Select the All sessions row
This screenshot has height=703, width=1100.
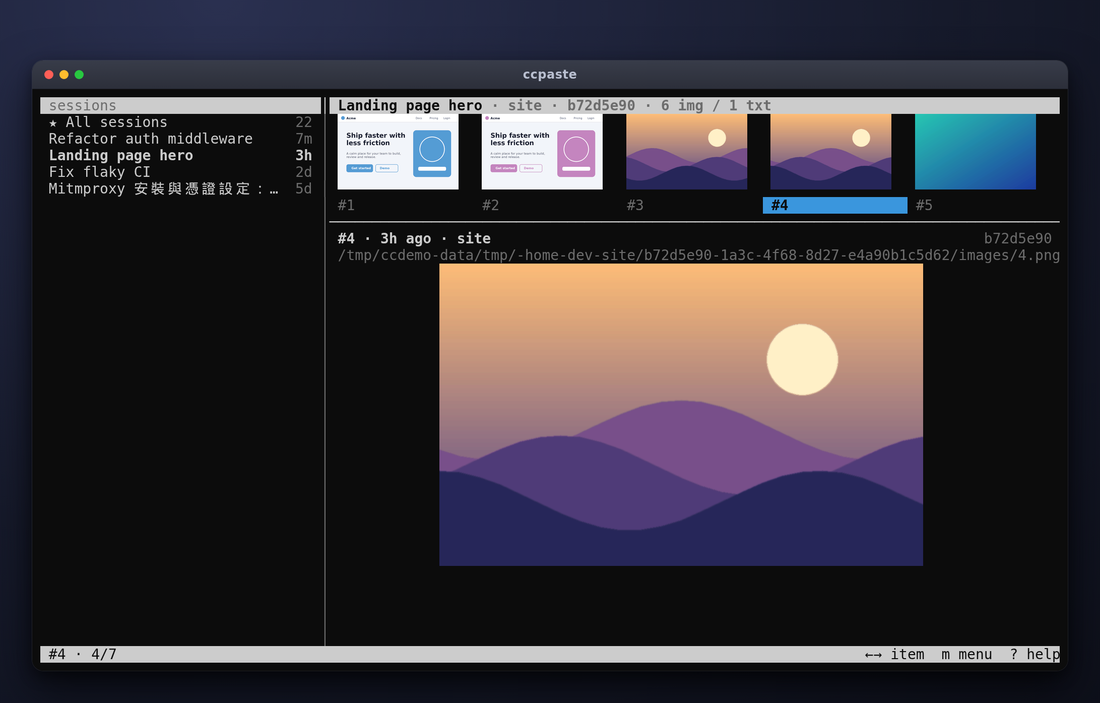coord(180,122)
